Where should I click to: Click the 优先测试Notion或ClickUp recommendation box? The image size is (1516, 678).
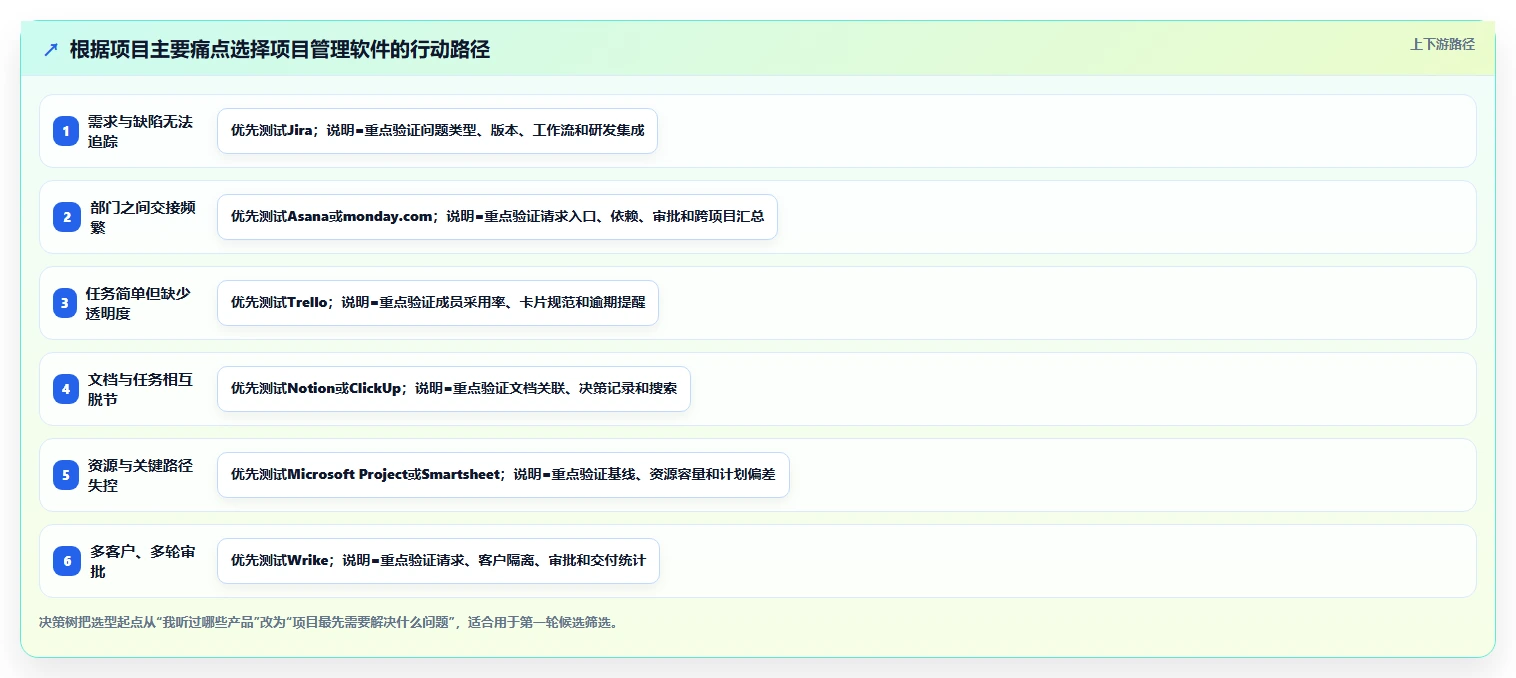[x=454, y=389]
